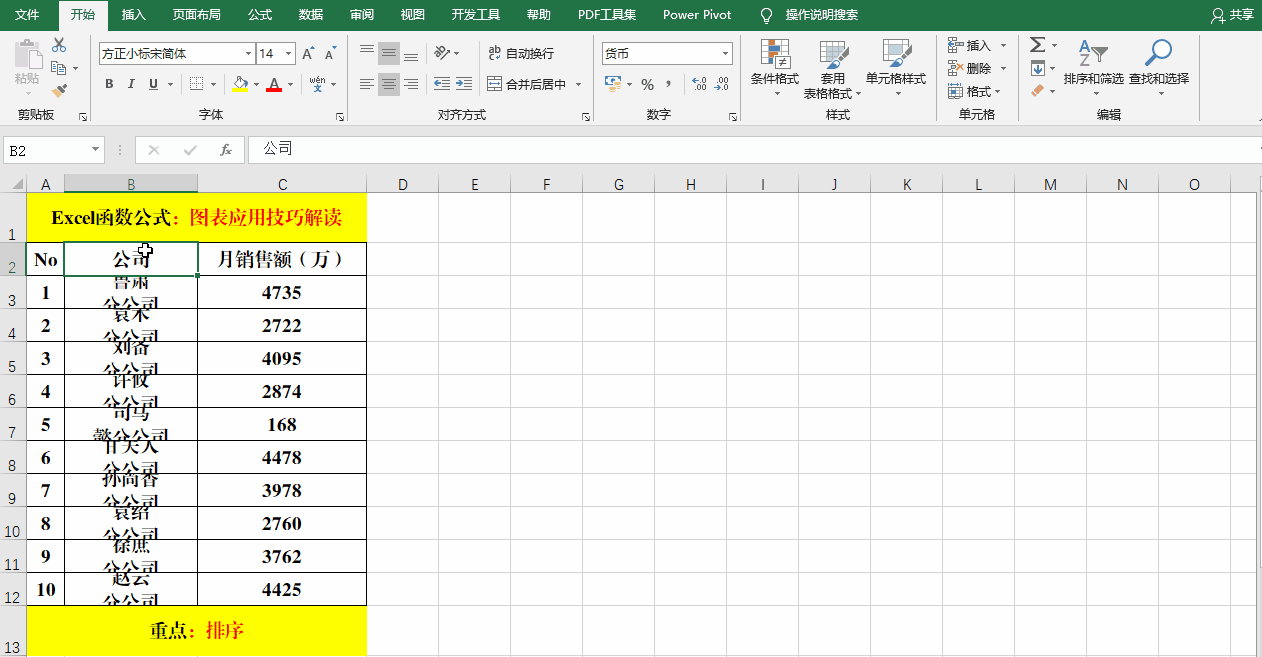
Task: Select cell with value 4735
Action: 282,293
